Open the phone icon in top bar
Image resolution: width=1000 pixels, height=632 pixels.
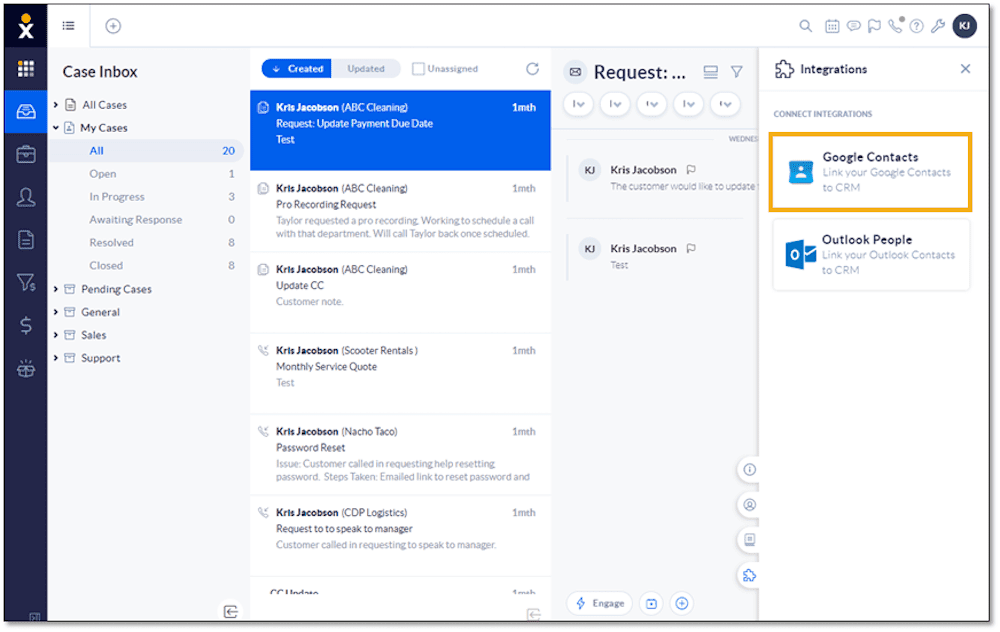[x=895, y=26]
